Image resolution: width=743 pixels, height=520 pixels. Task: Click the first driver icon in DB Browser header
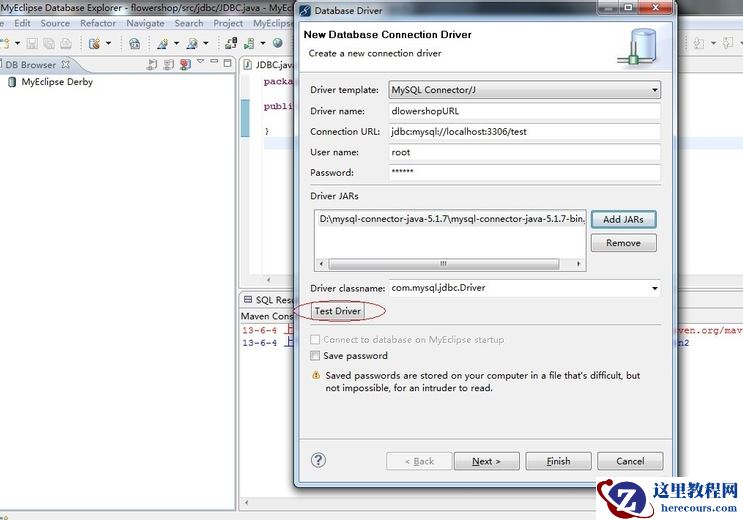[x=152, y=64]
